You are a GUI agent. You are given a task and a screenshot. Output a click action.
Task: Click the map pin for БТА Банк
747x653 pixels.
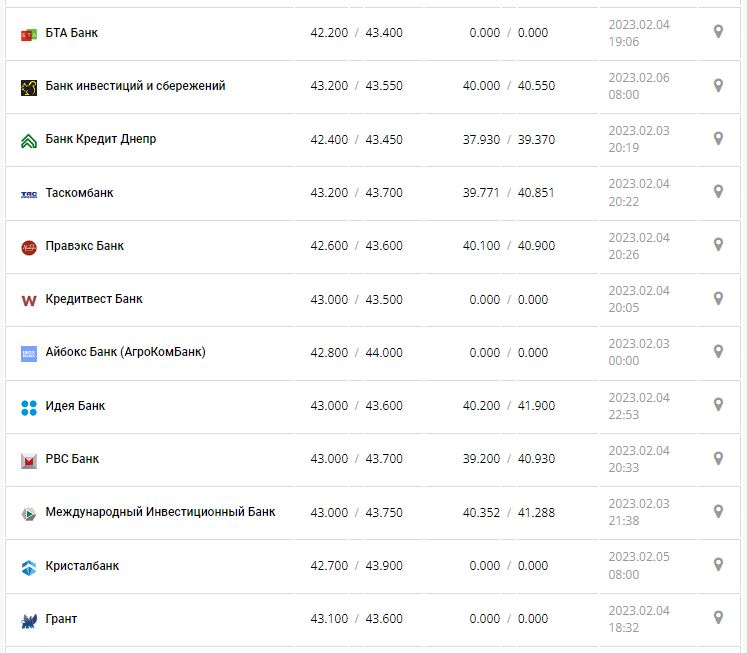click(x=718, y=32)
